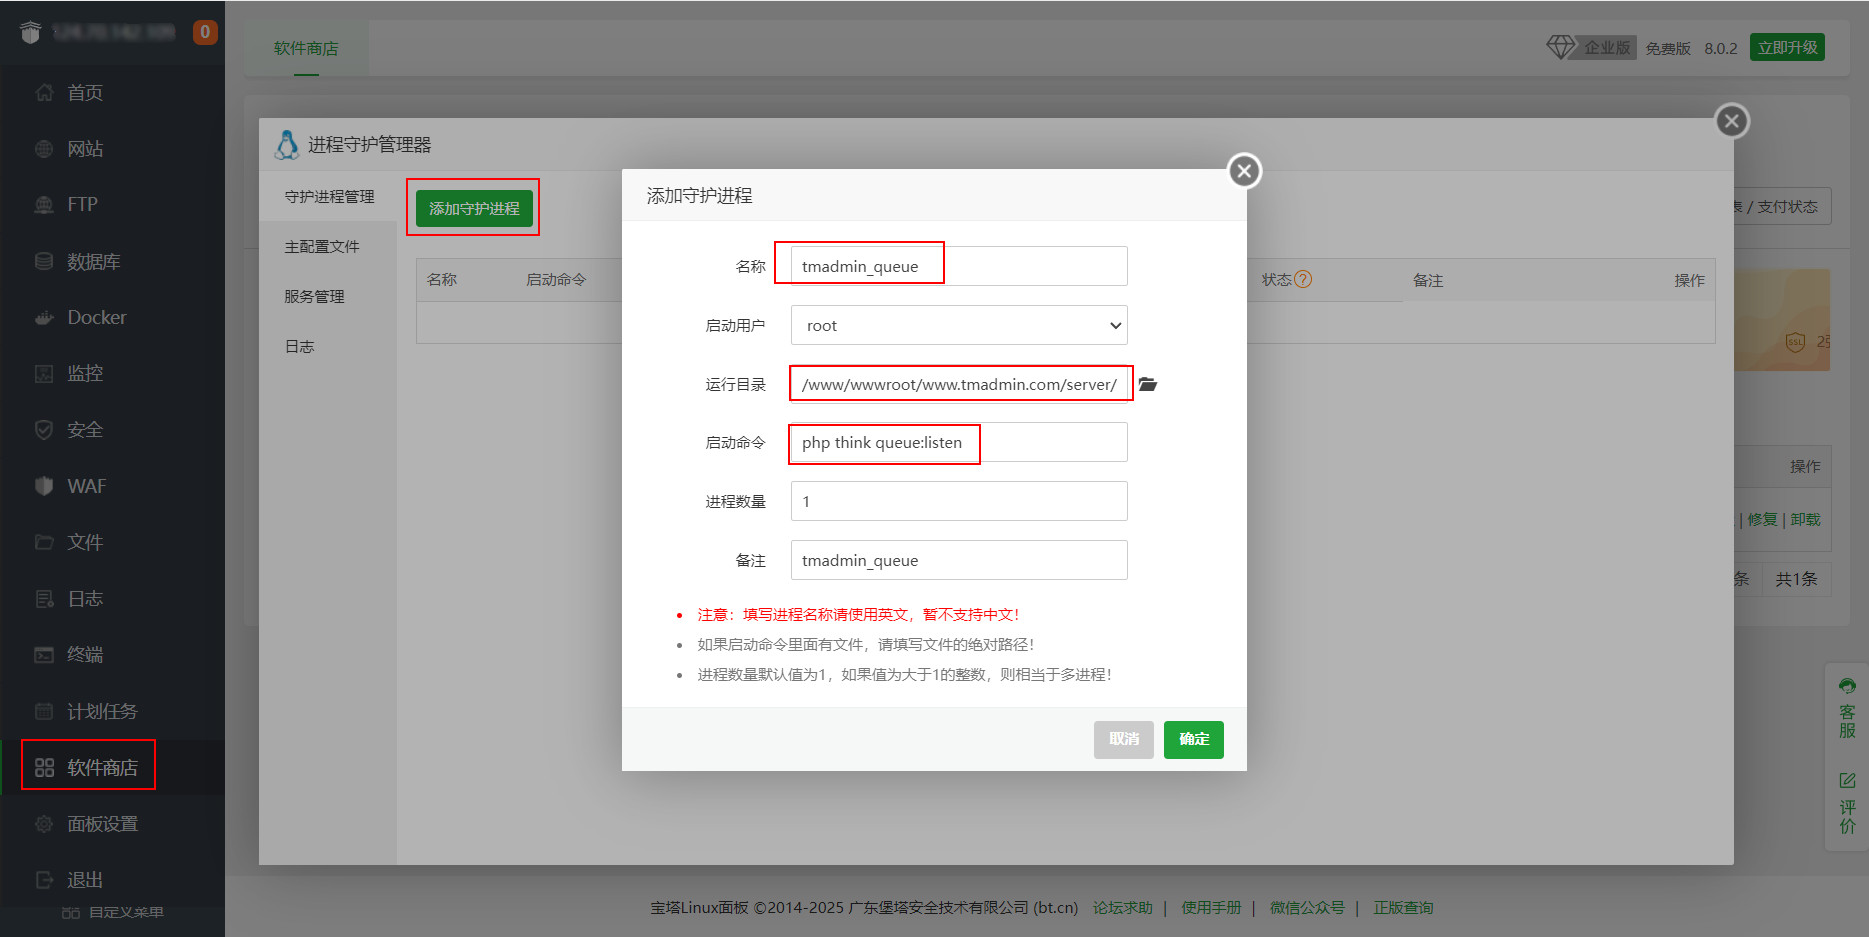Click the 进程数量 input field
The width and height of the screenshot is (1869, 937).
click(x=958, y=502)
